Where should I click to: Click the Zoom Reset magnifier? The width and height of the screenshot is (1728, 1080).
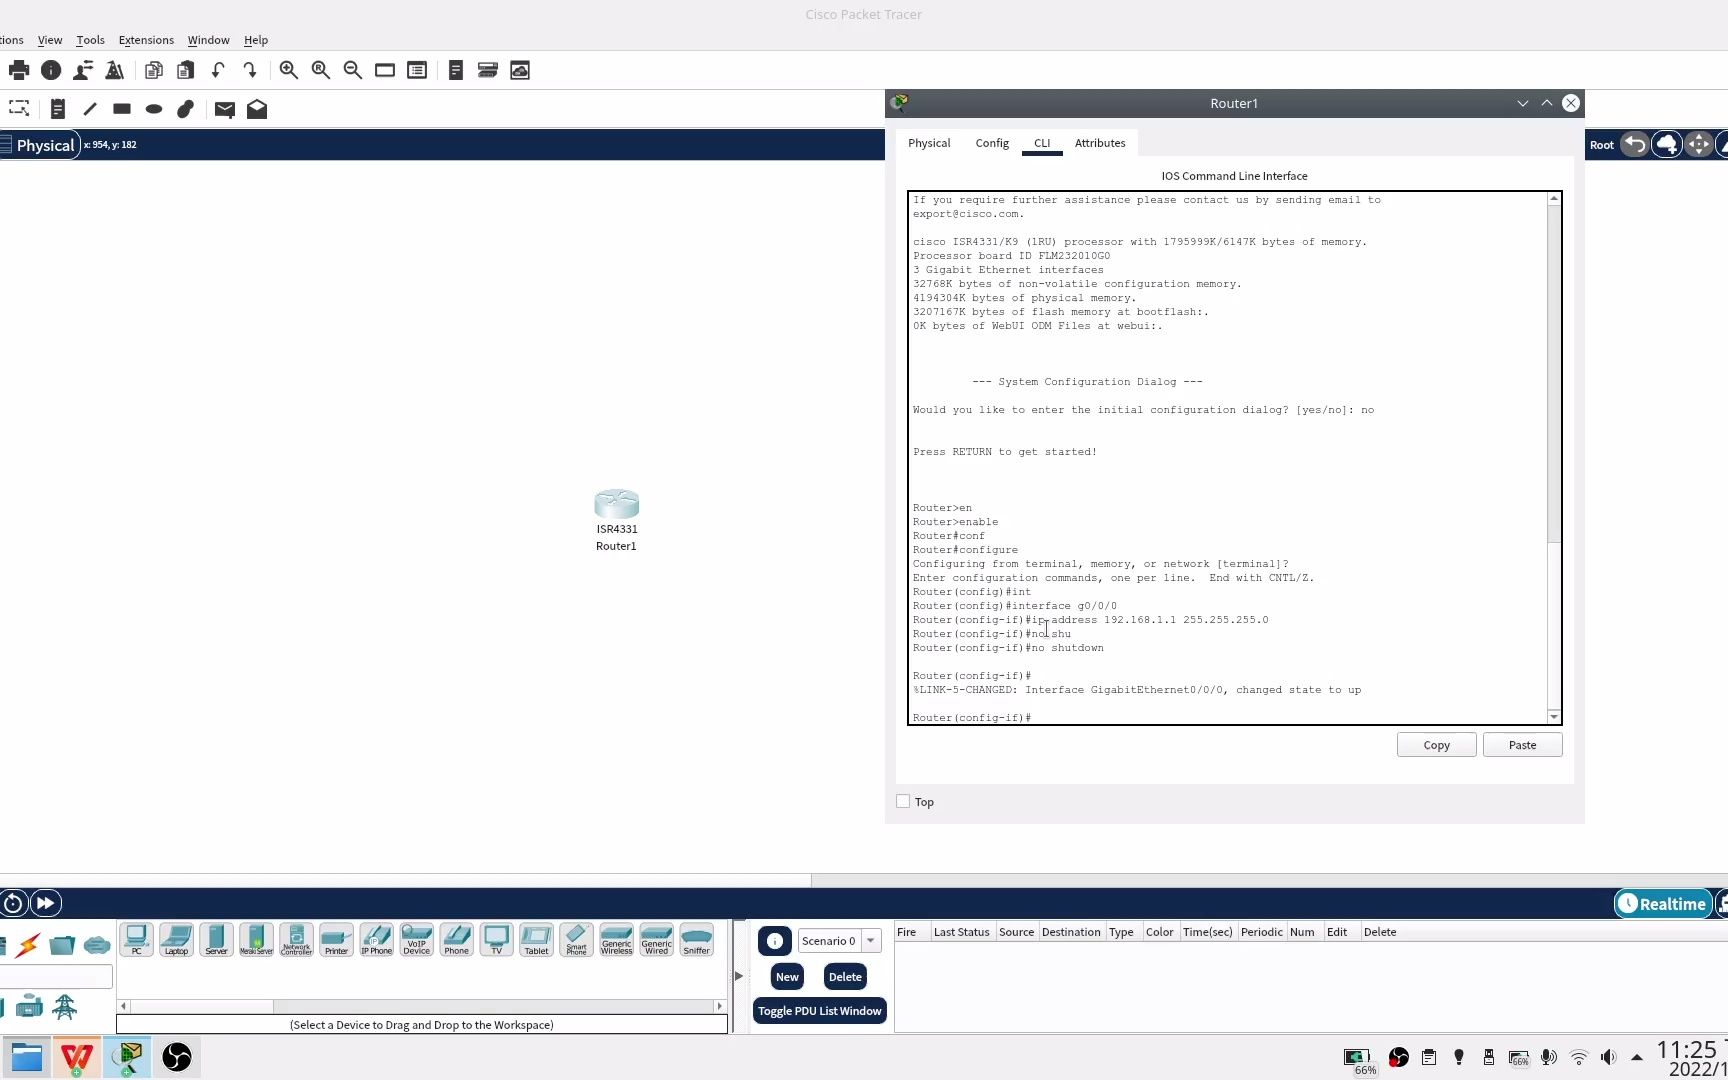(321, 70)
